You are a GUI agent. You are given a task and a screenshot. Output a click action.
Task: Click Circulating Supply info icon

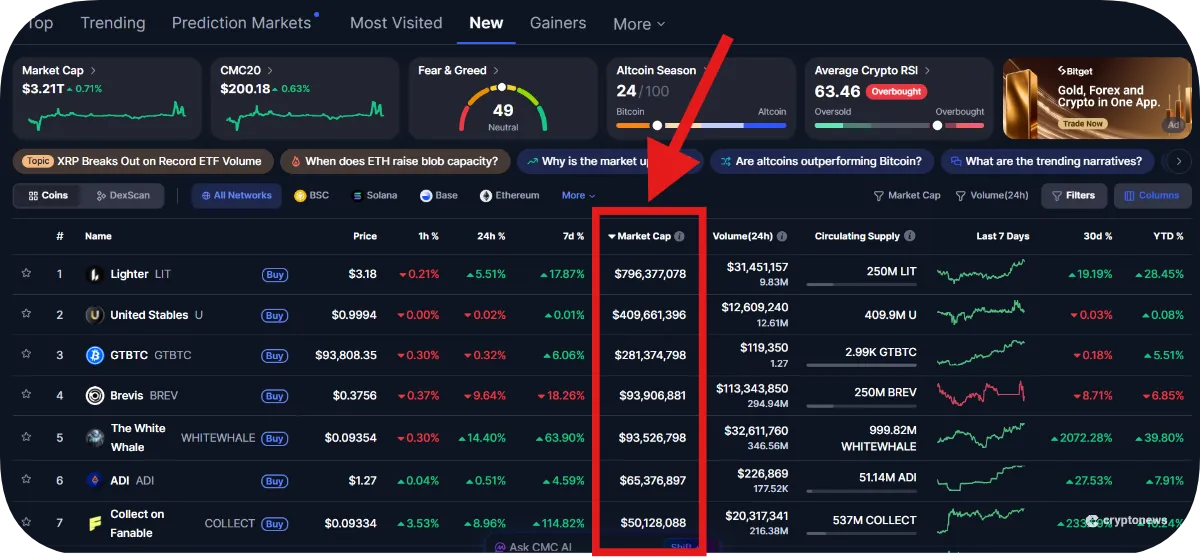(910, 237)
